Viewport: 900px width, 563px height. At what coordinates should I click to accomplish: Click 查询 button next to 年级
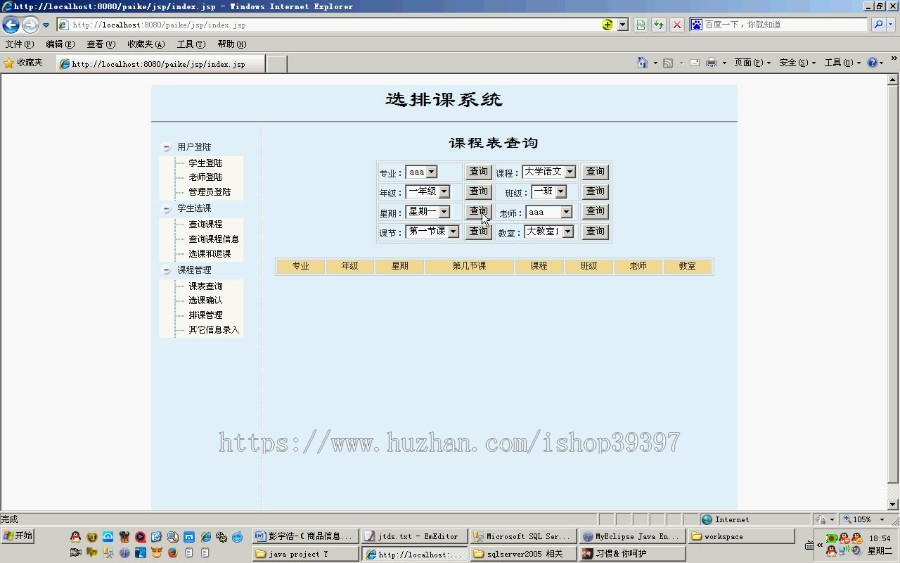pyautogui.click(x=478, y=191)
